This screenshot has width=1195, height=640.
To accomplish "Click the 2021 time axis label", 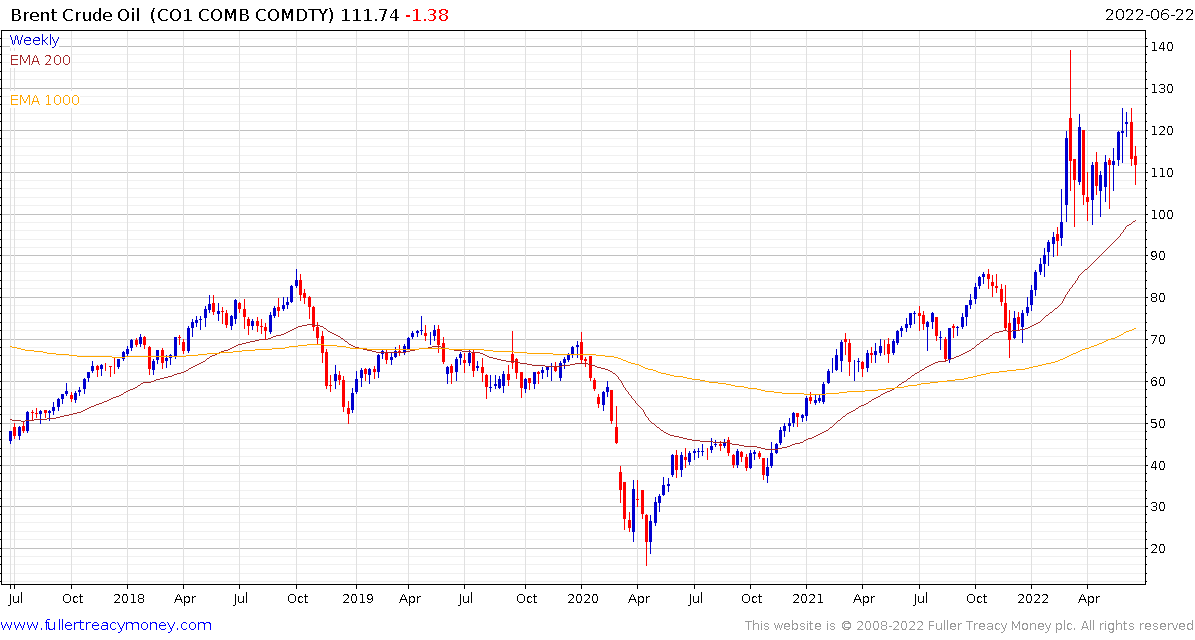I will (x=806, y=599).
